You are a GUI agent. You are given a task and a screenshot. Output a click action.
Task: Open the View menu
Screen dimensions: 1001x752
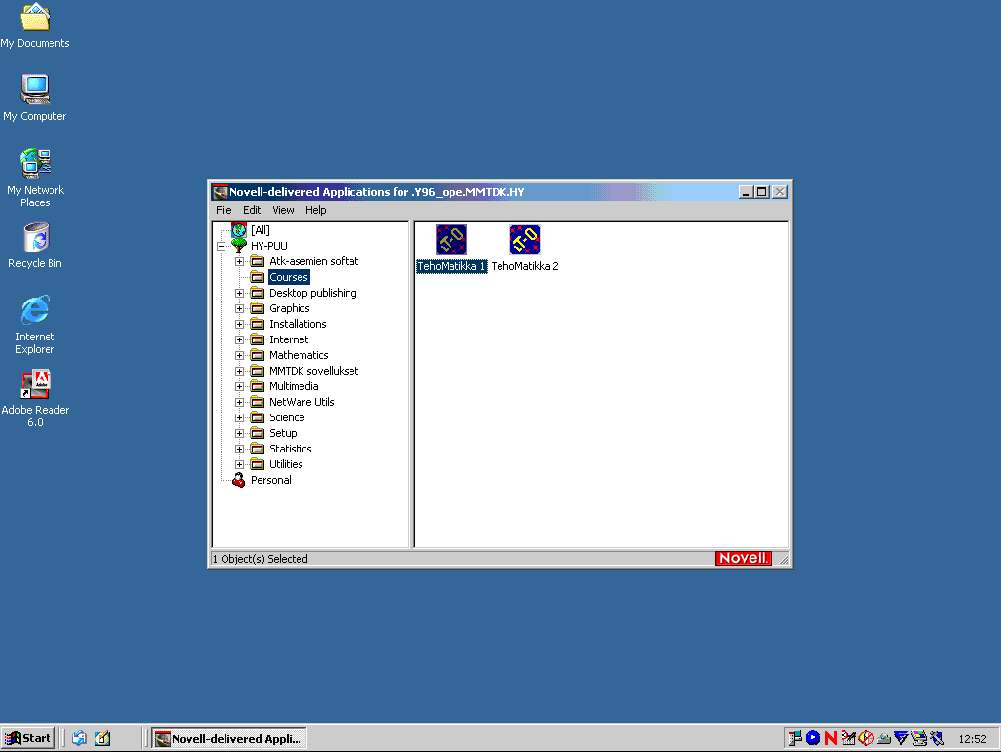click(283, 210)
